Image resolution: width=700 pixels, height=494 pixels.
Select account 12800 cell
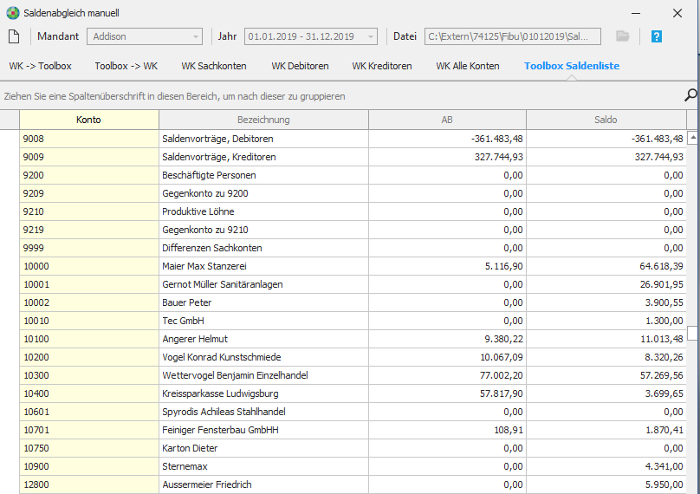point(89,485)
